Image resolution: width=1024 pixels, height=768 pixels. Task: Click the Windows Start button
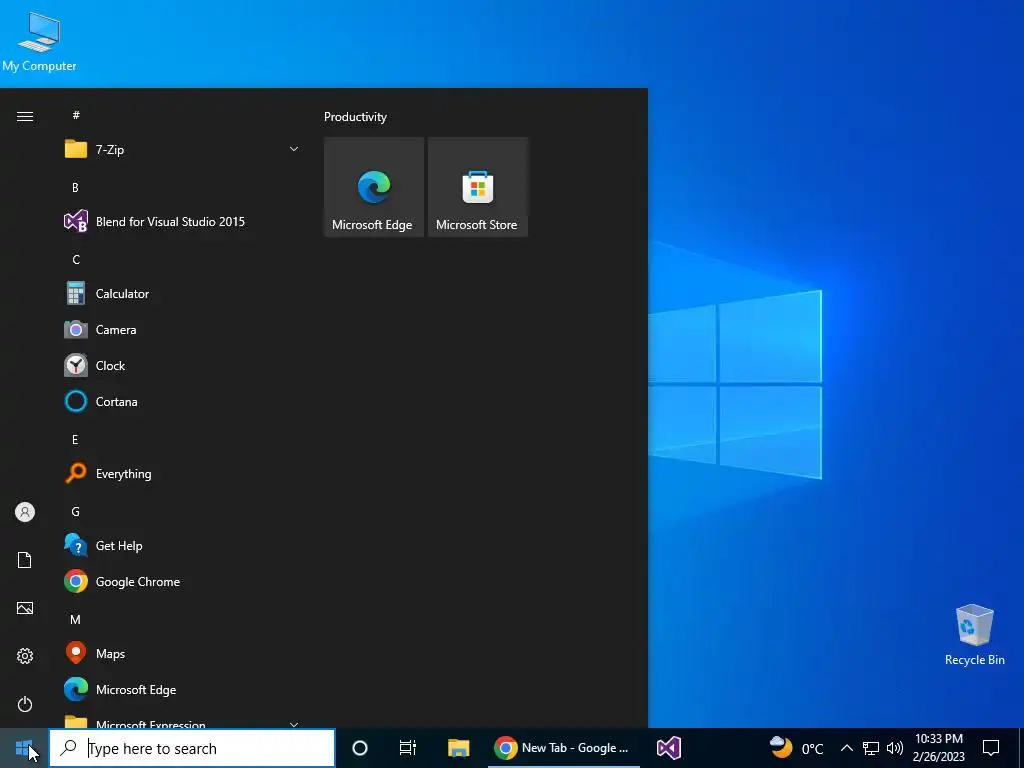pos(24,748)
